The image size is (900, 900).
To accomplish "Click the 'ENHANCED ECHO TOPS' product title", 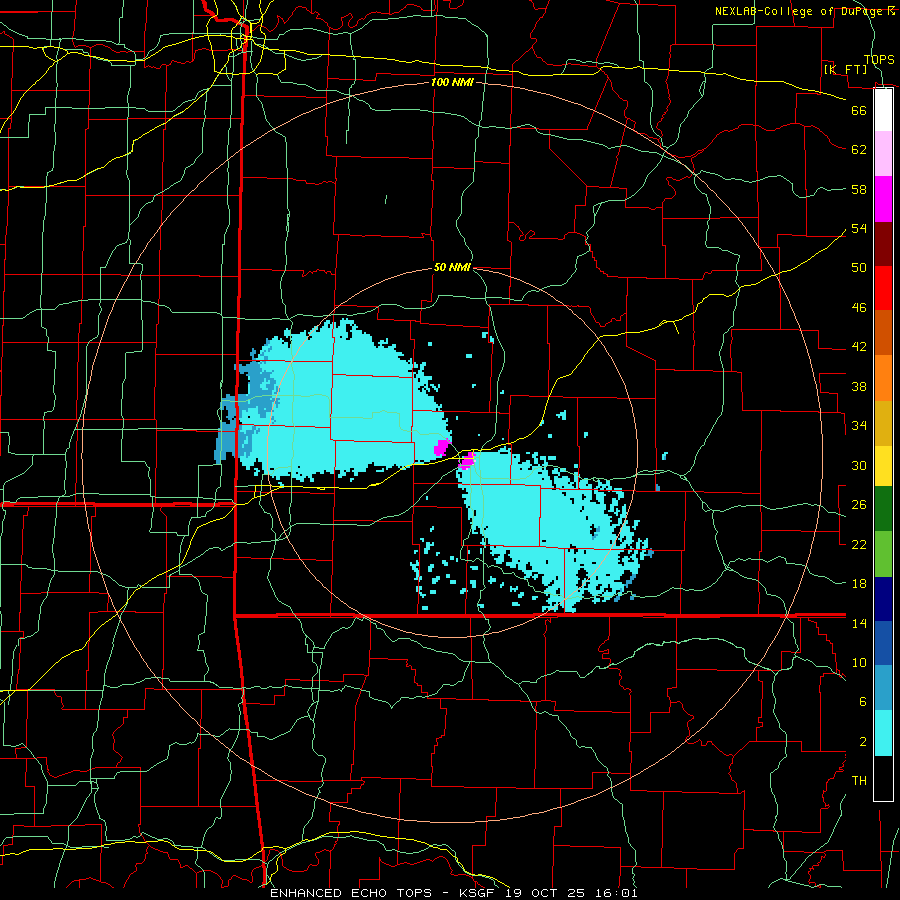I will 351,893.
